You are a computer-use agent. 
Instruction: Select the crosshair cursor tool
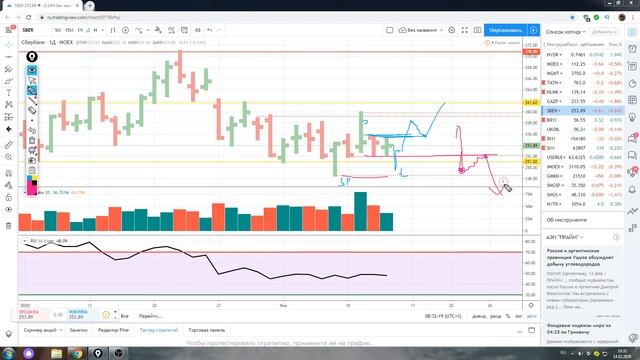[9, 44]
